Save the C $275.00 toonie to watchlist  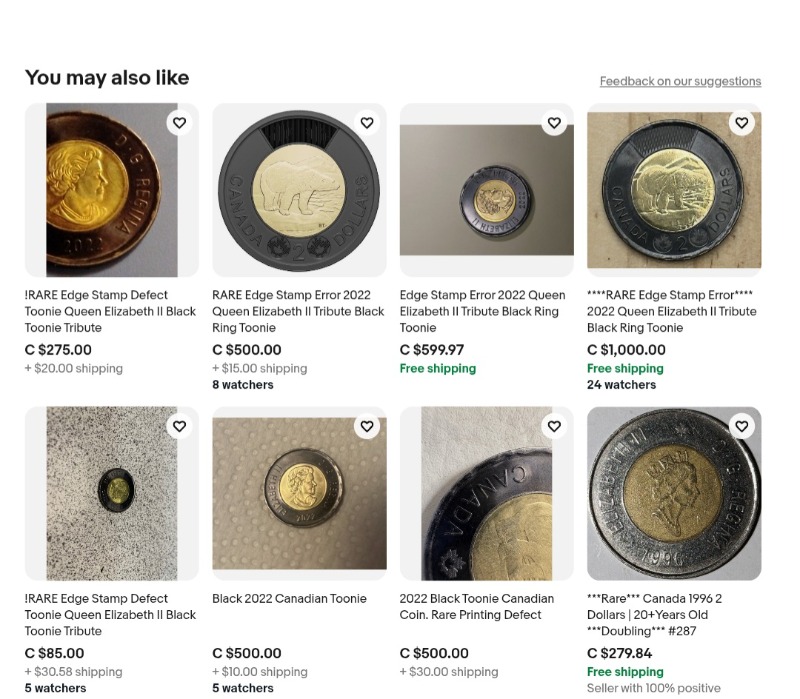click(x=179, y=123)
